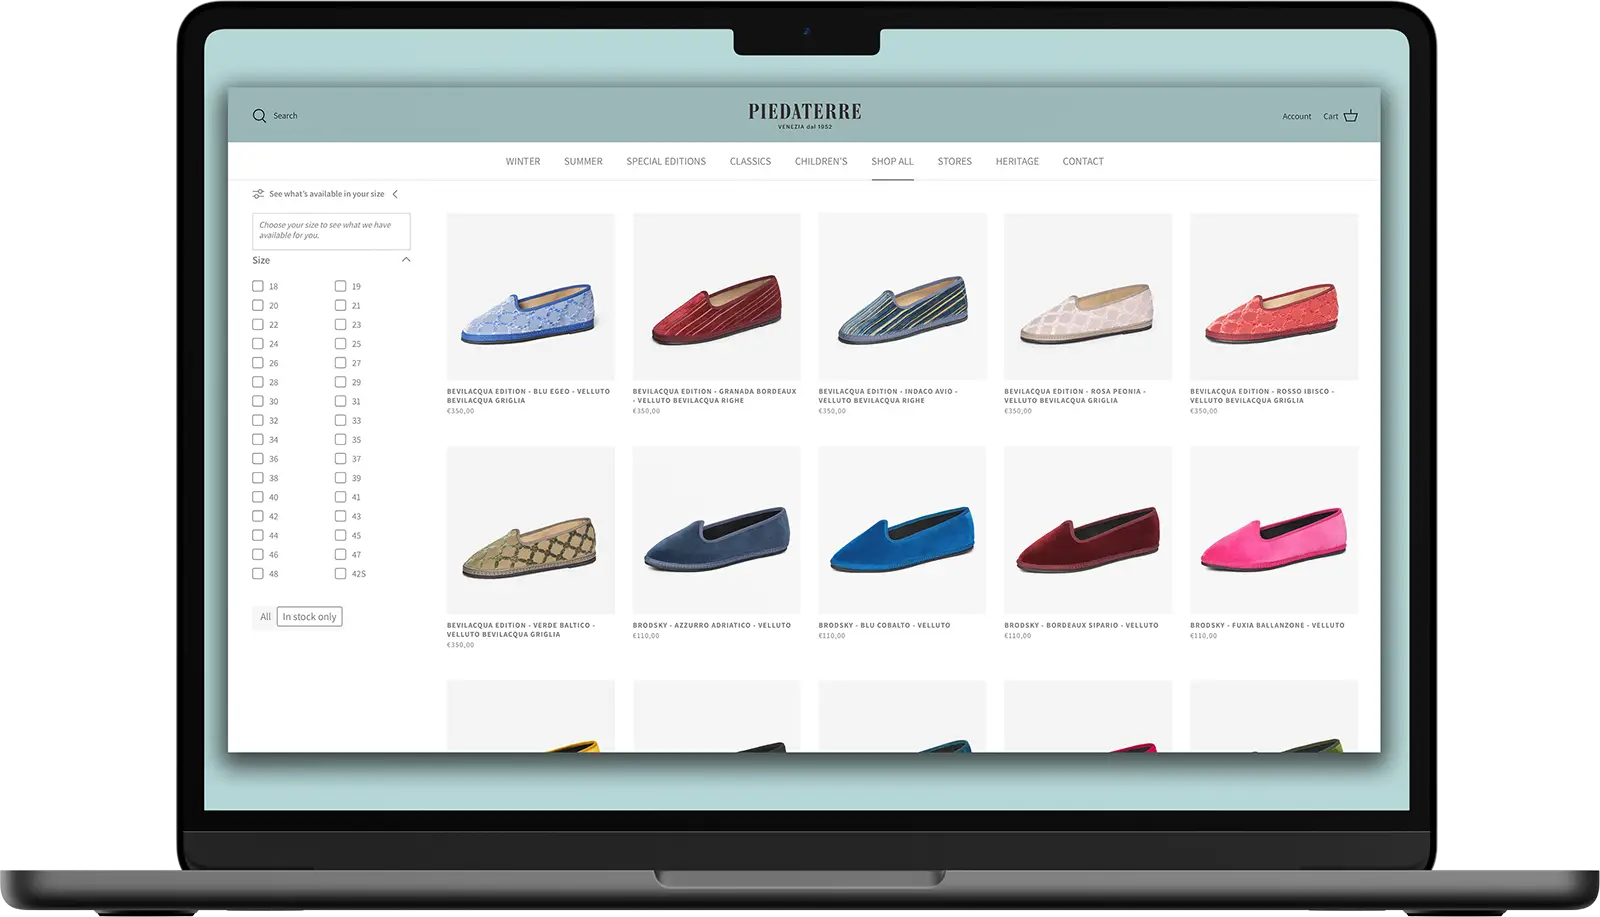Open Rosa Peonia slipper image

1088,296
